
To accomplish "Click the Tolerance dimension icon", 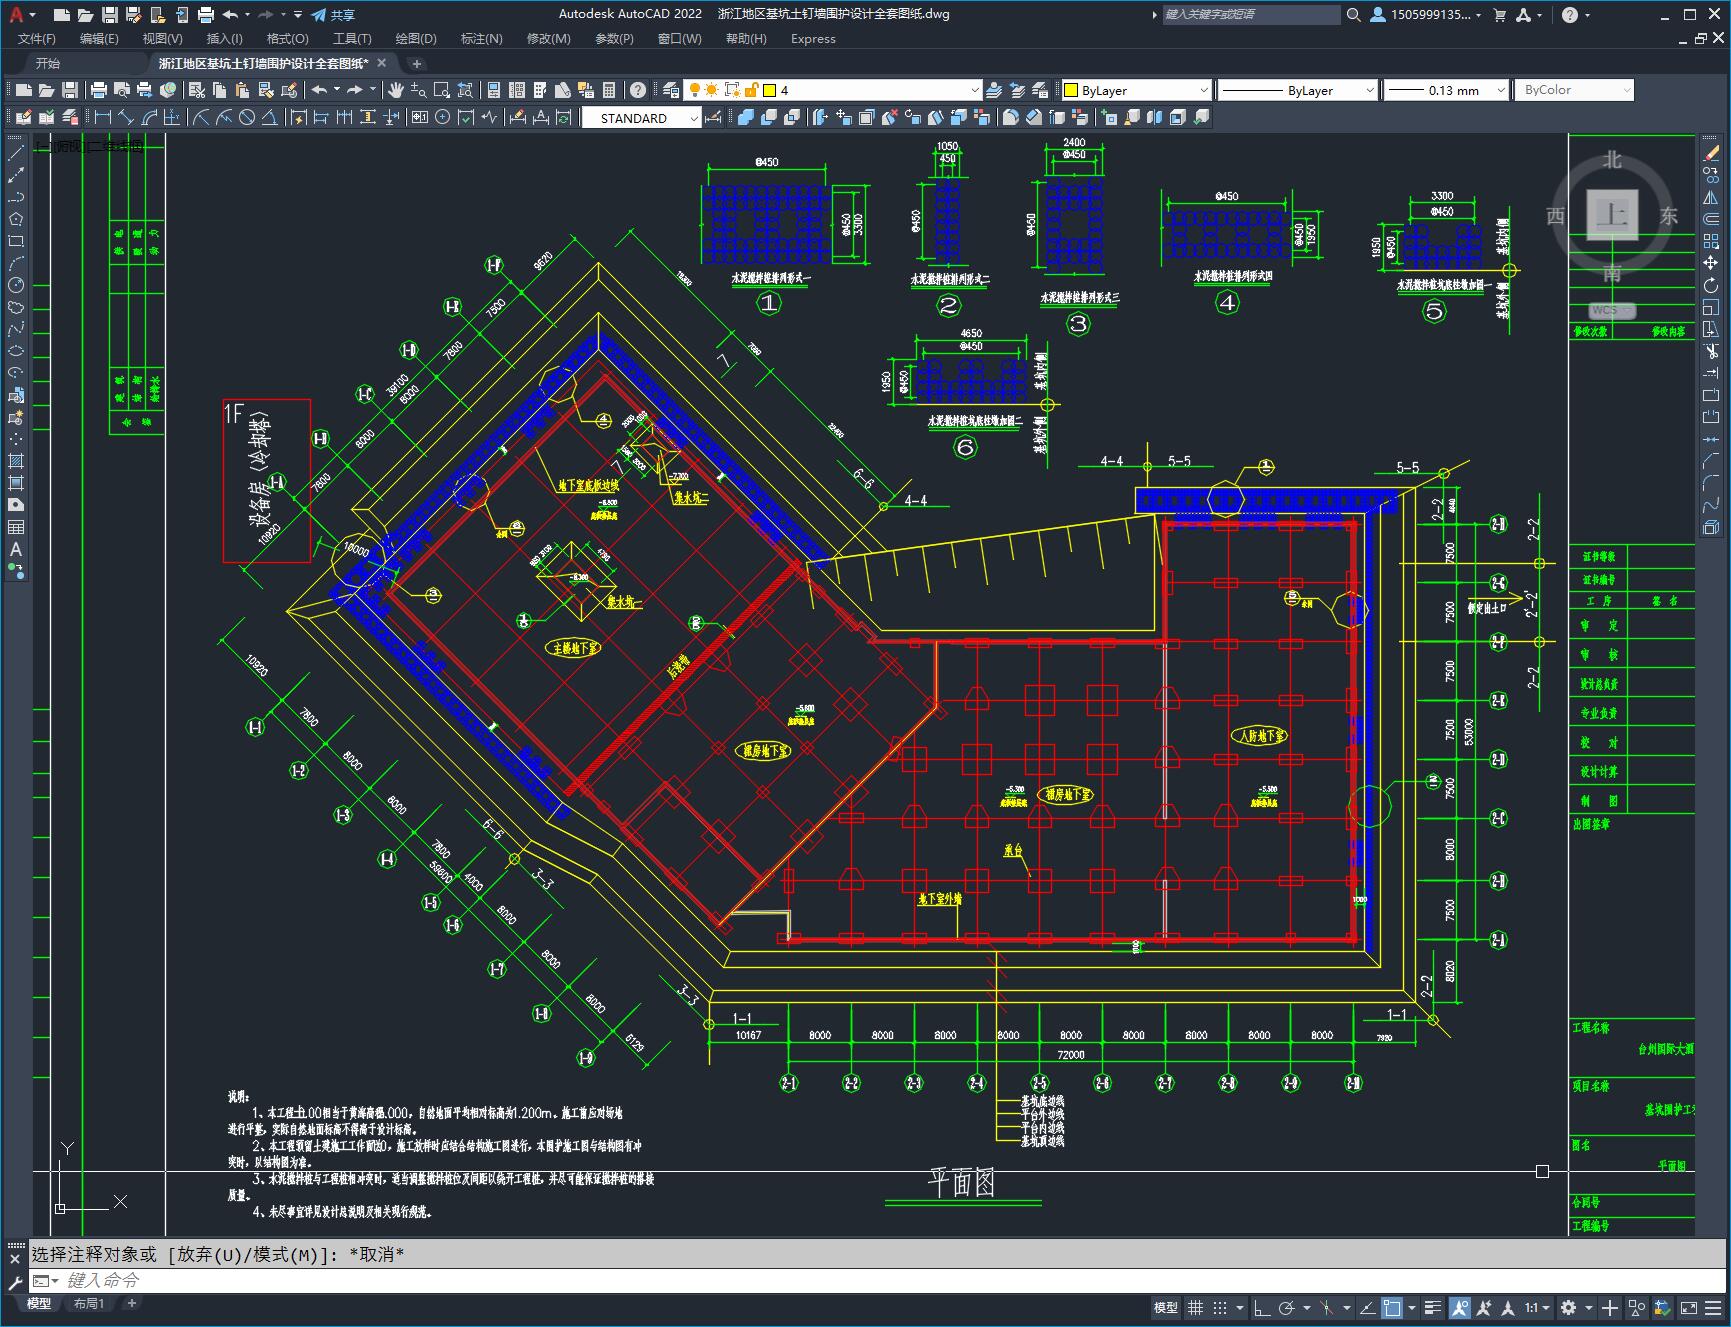I will pyautogui.click(x=419, y=117).
